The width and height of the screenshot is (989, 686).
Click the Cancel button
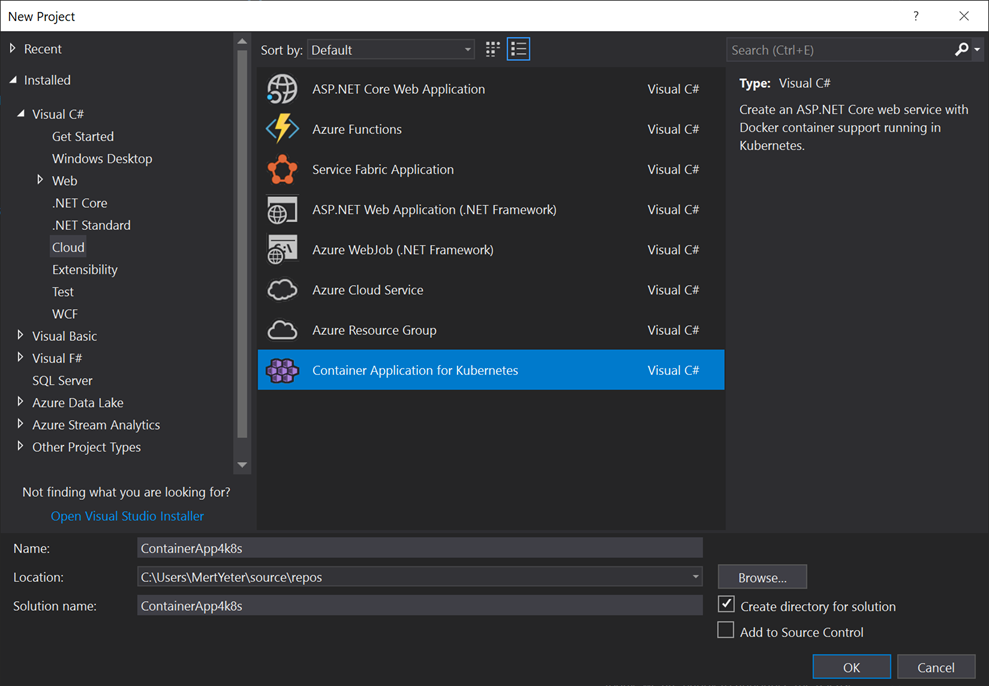tap(935, 667)
